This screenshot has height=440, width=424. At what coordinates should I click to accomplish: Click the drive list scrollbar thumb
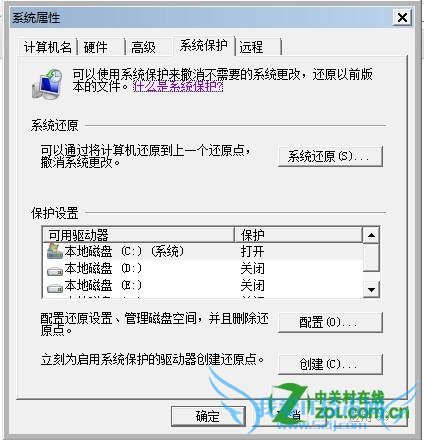tap(371, 258)
